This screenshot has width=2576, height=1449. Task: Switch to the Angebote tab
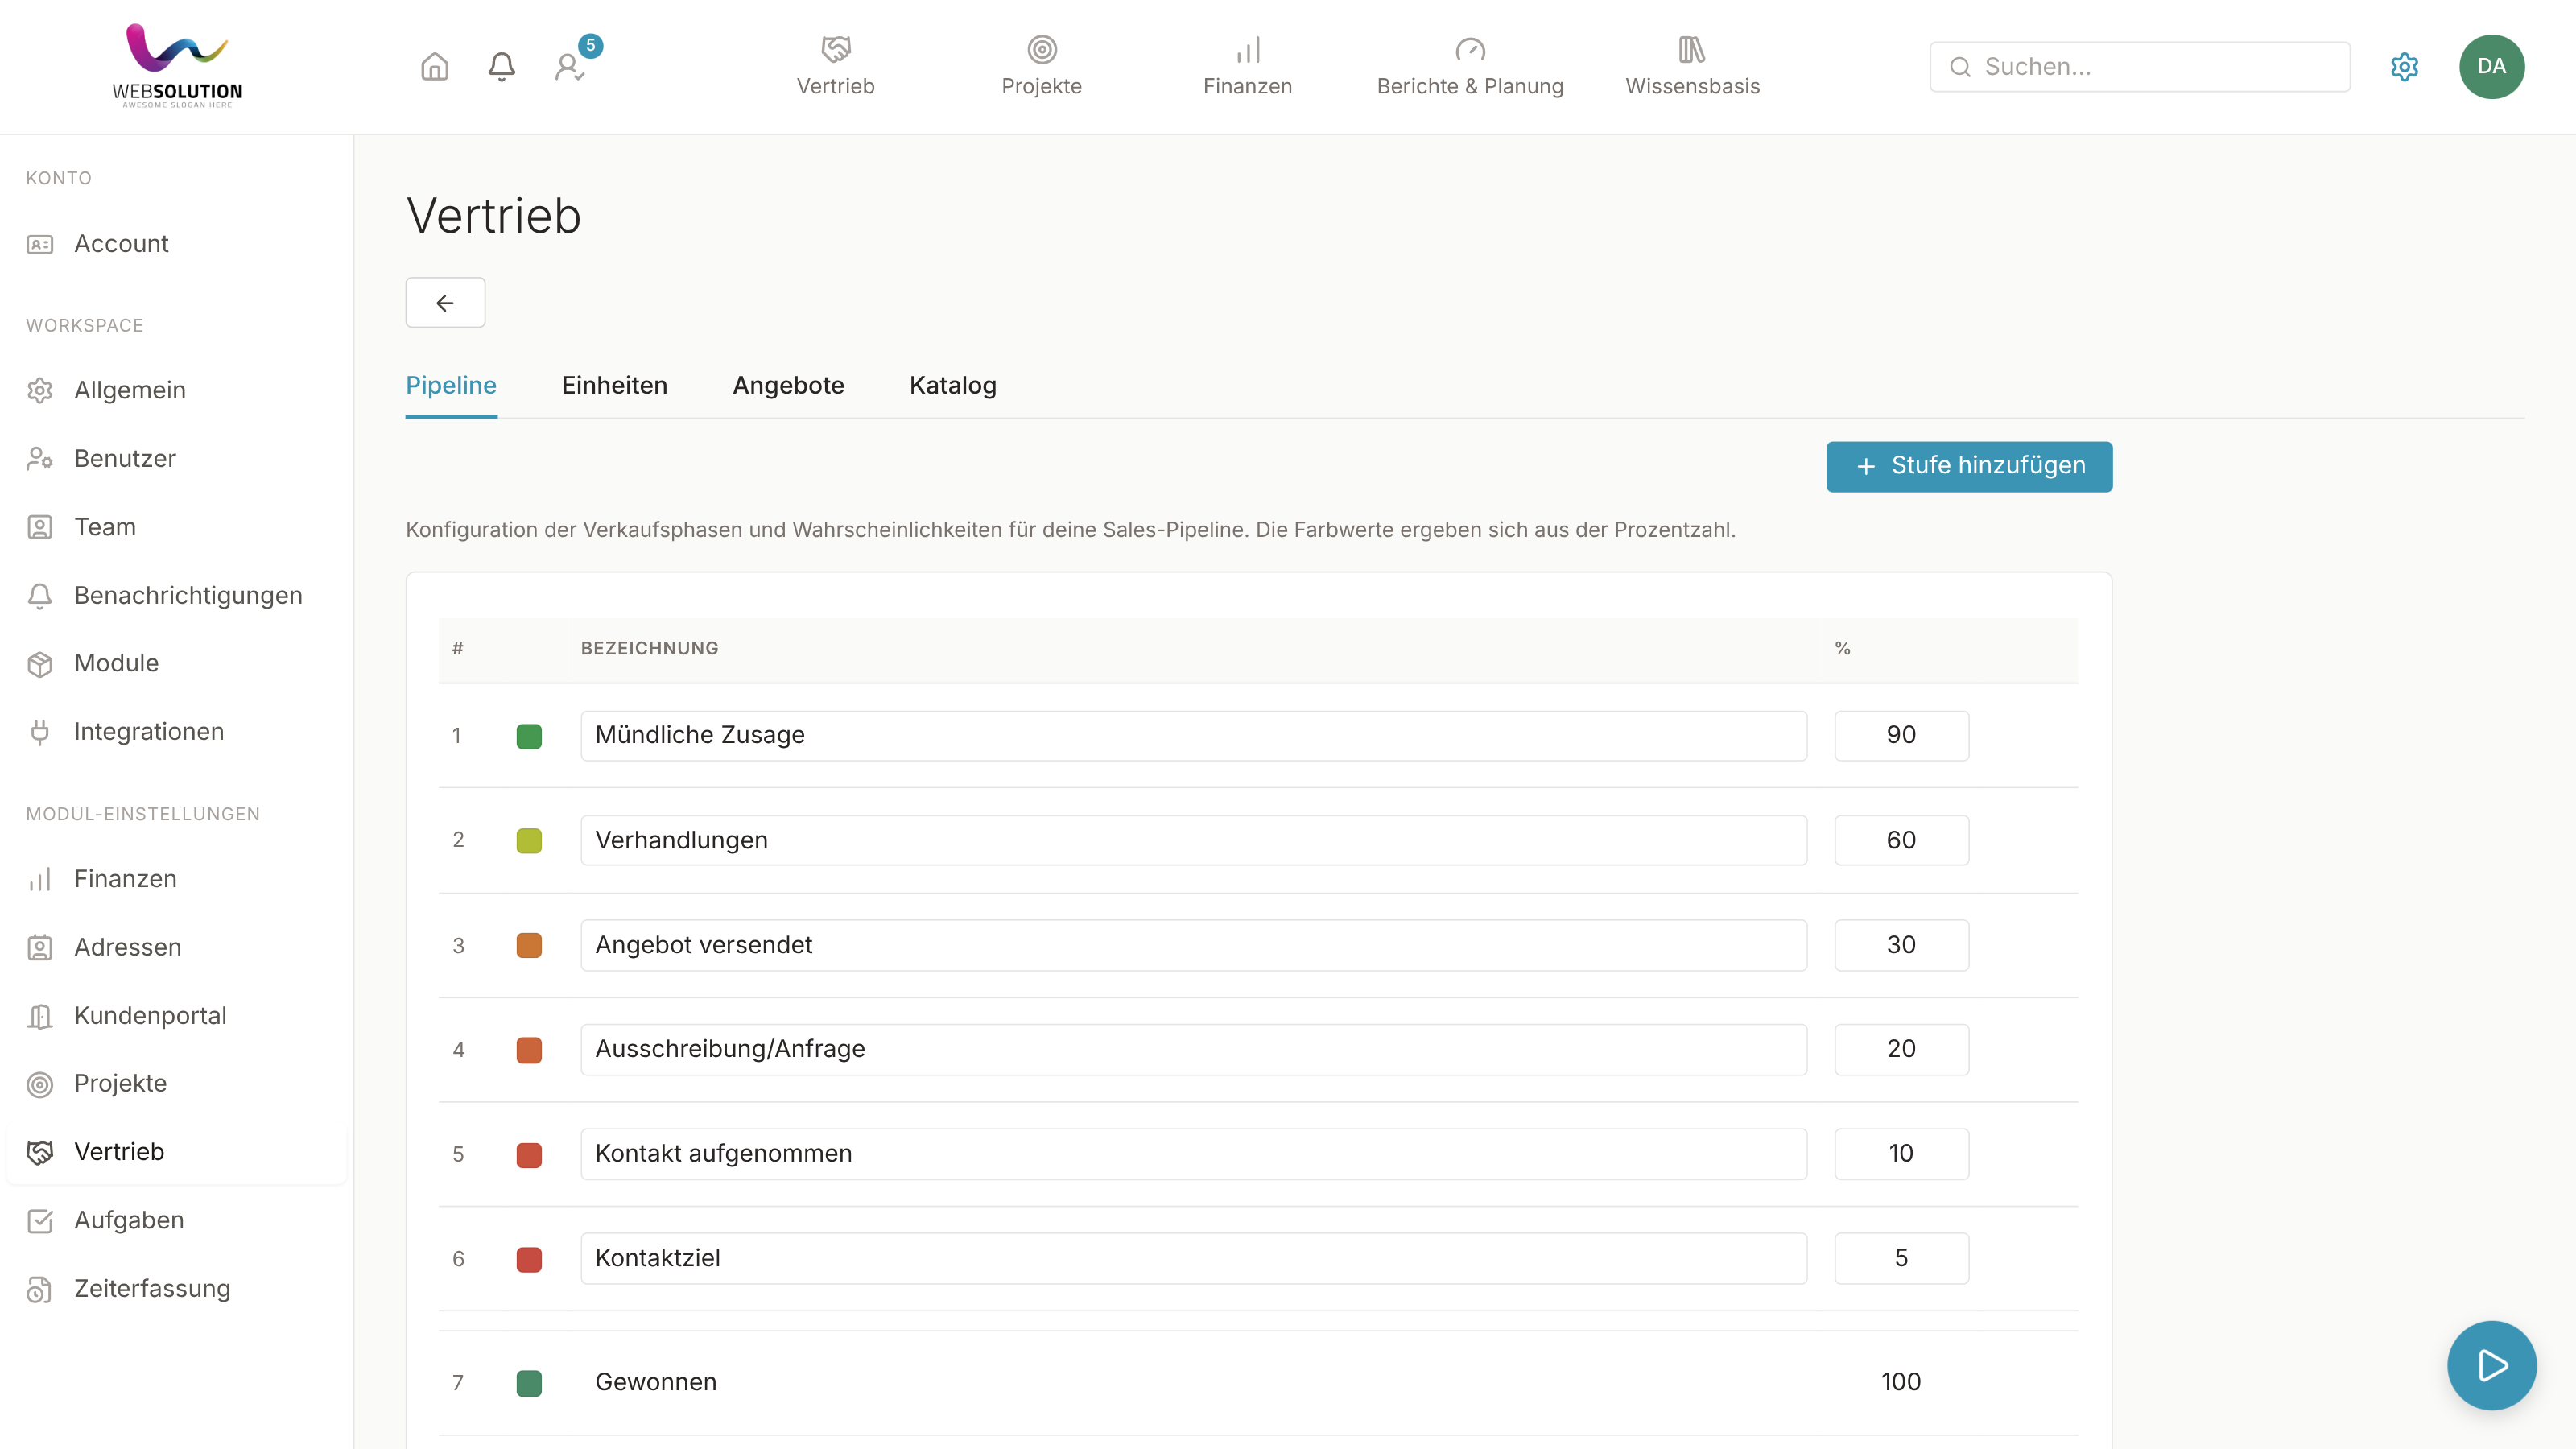coord(788,385)
